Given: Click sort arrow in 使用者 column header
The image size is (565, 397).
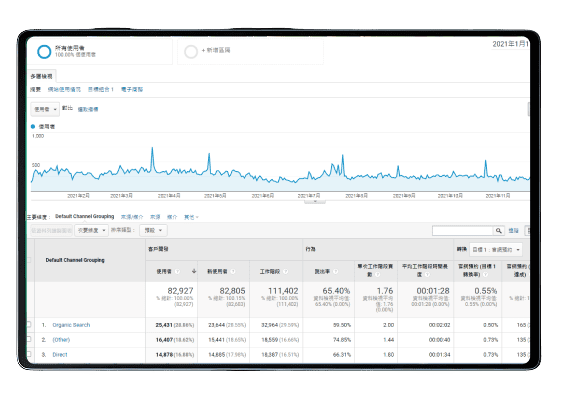Looking at the screenshot, I should click(194, 271).
